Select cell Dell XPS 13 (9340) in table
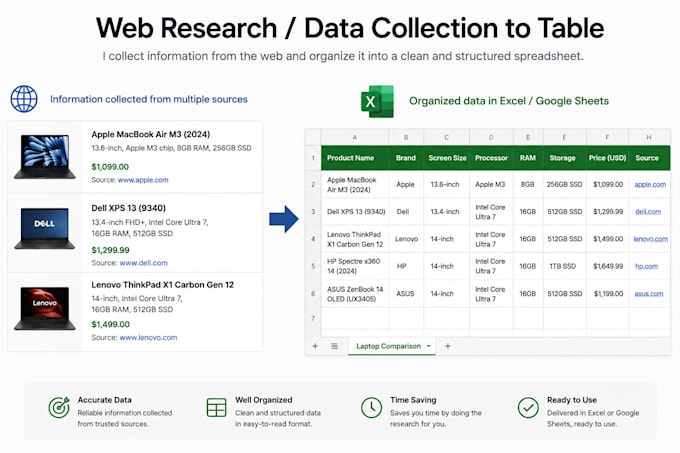Screen dimensions: 680x453 tap(355, 212)
